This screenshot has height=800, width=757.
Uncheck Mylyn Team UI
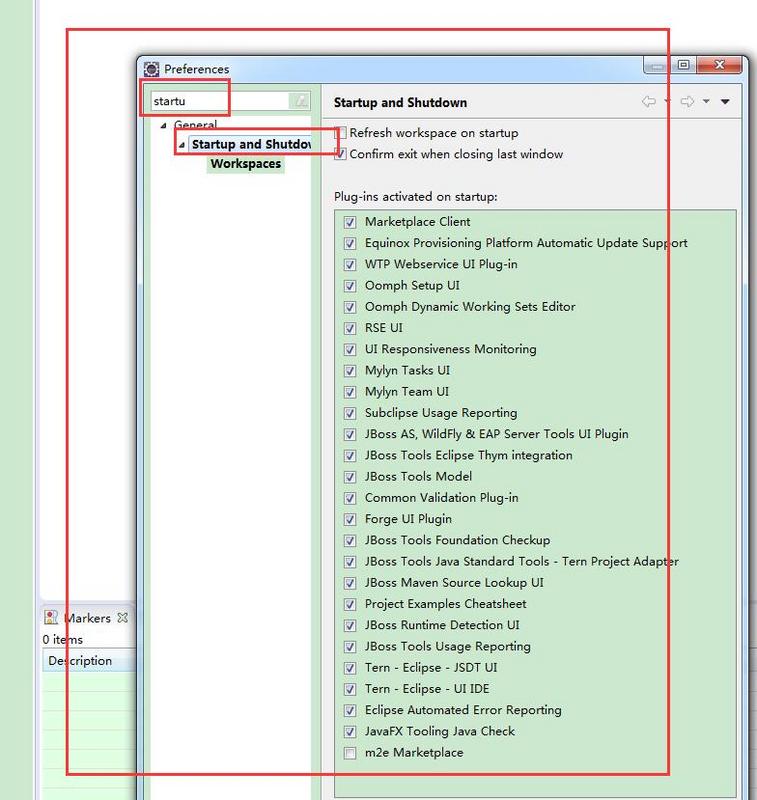click(350, 392)
